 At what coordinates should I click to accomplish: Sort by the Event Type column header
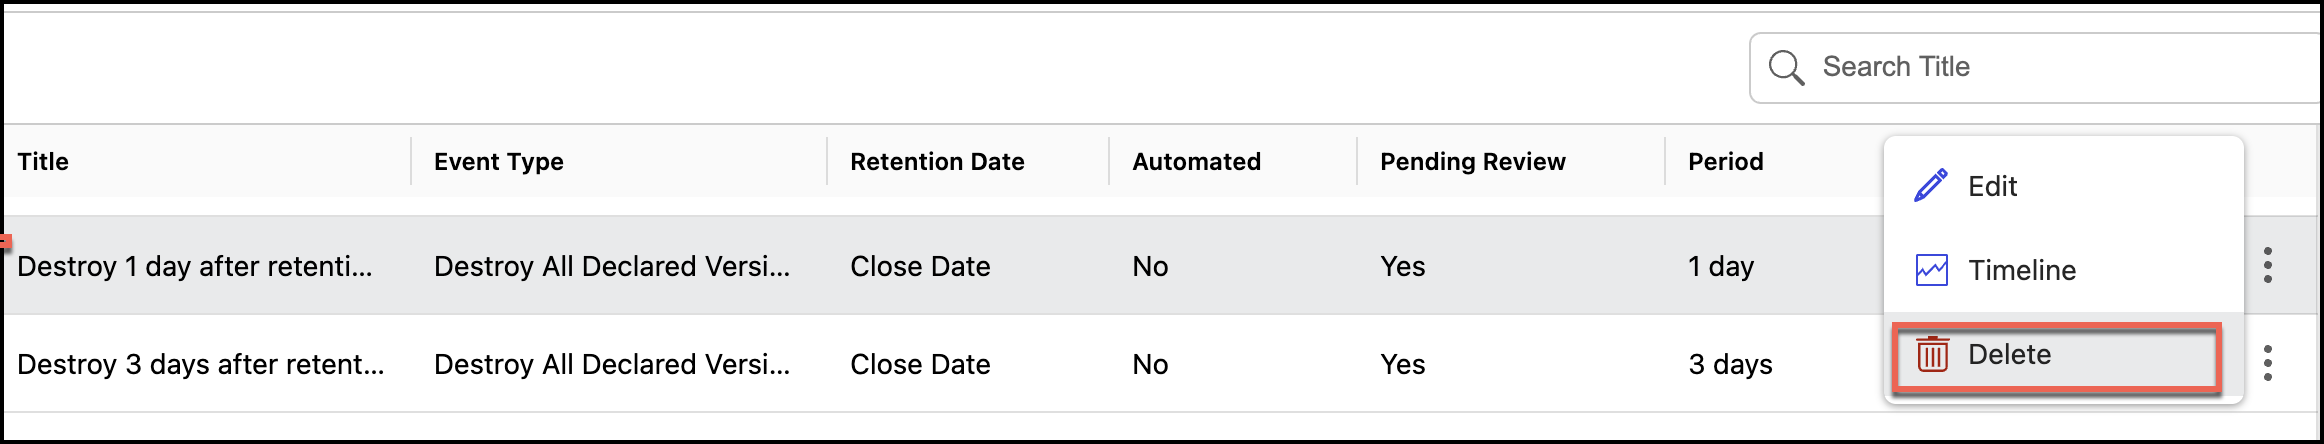(498, 162)
